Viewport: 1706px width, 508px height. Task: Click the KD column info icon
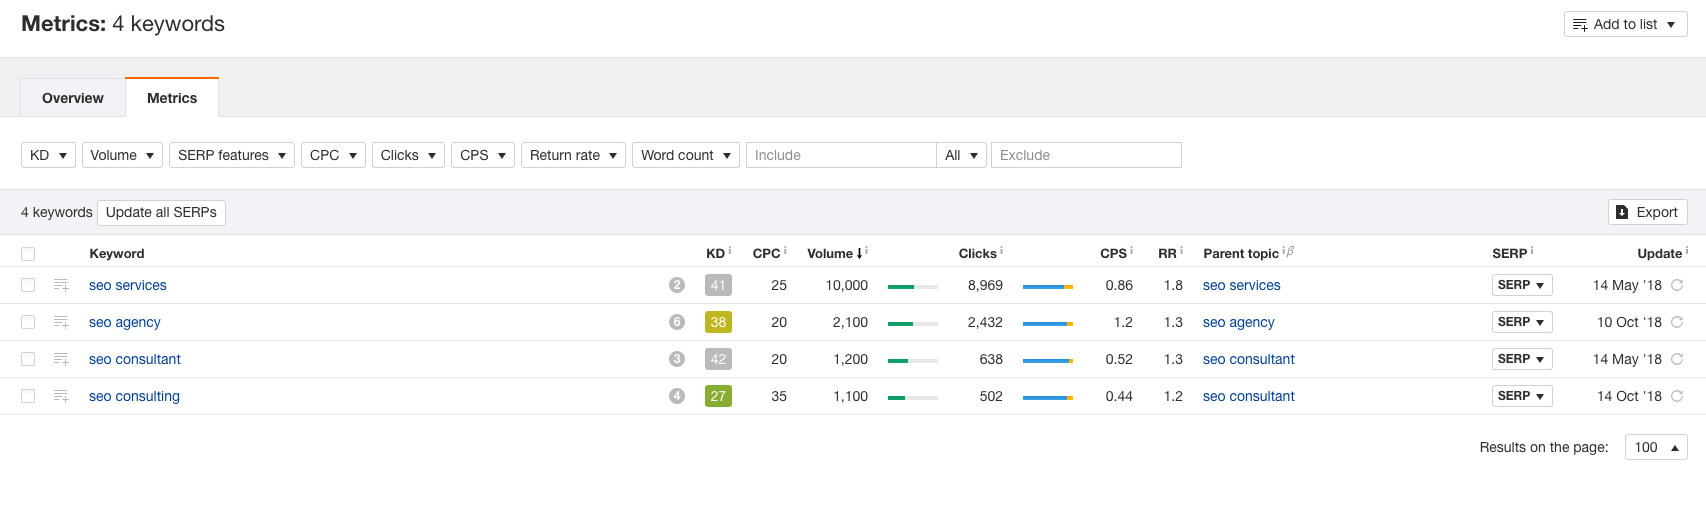coord(730,251)
